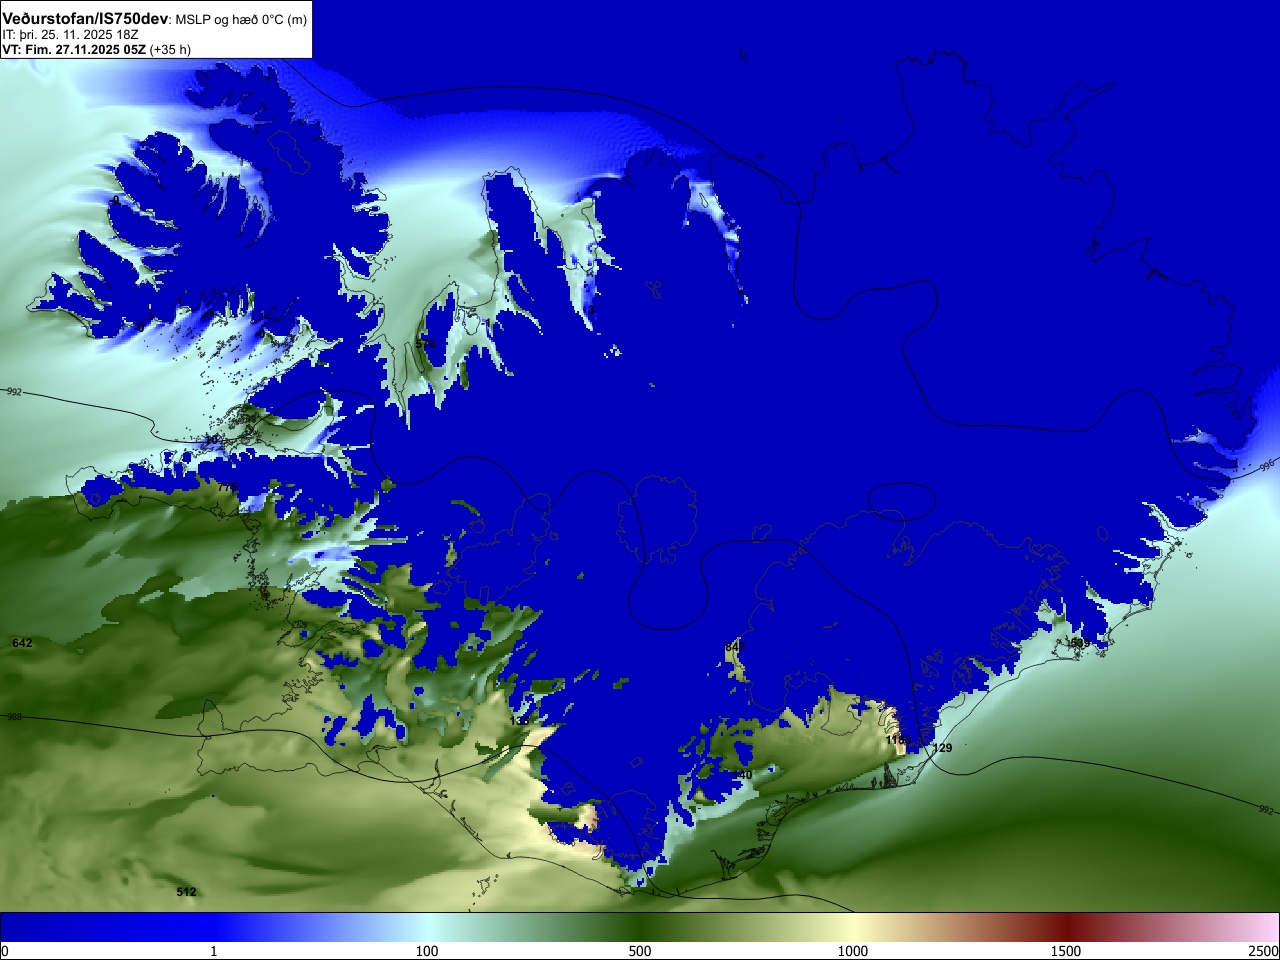The image size is (1280, 960).
Task: Click the '642' height value on the map
Action: tap(22, 643)
